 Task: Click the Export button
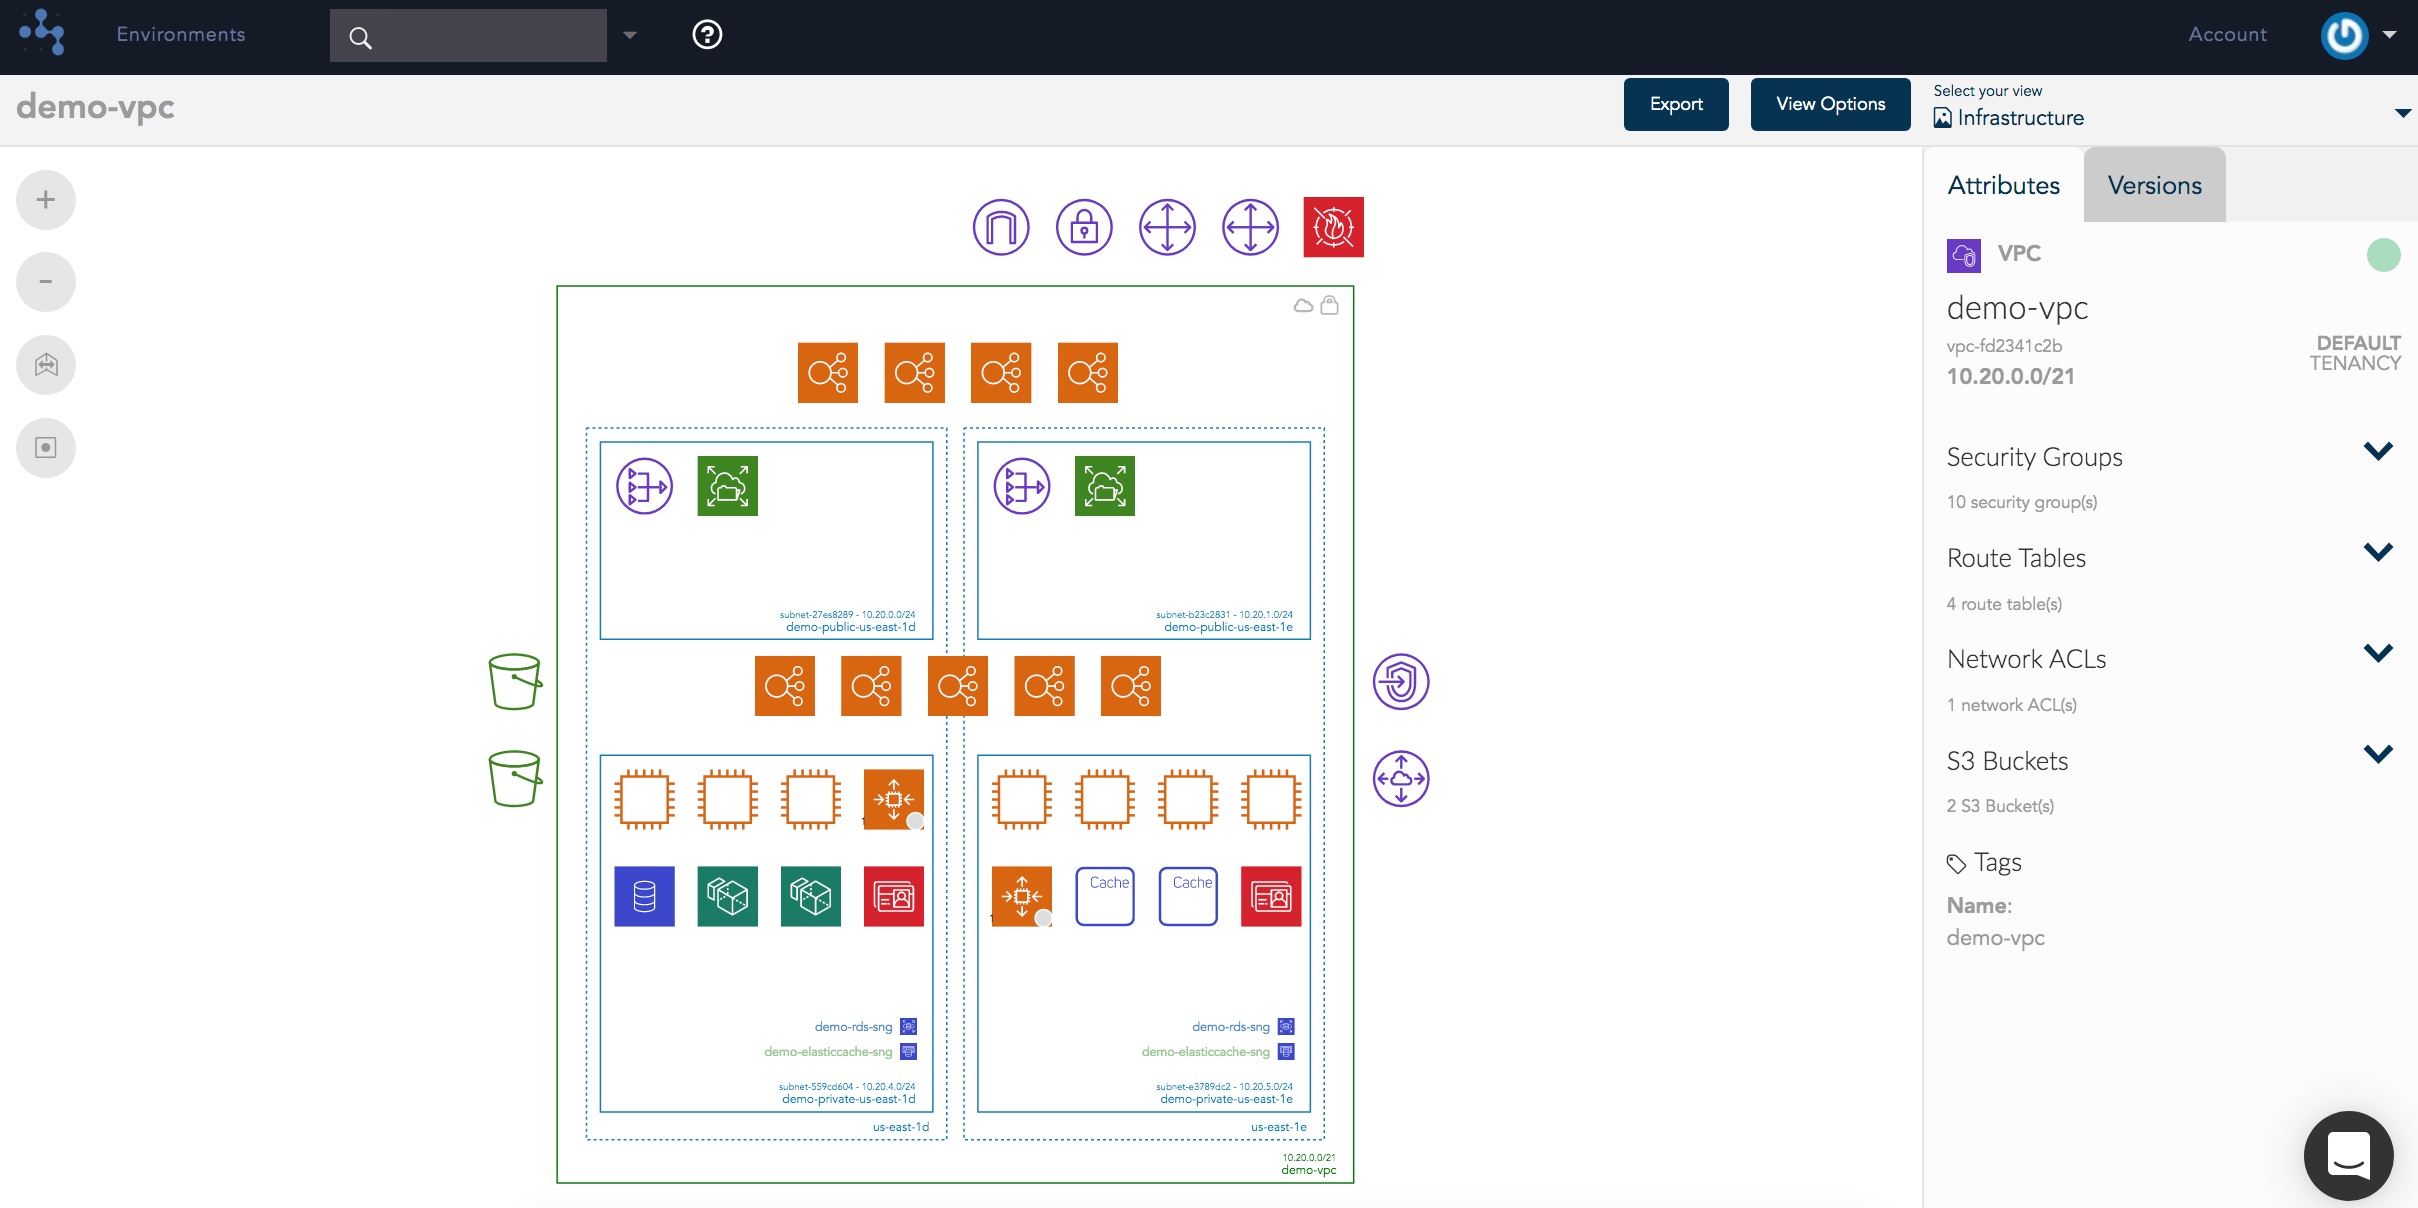(1676, 104)
